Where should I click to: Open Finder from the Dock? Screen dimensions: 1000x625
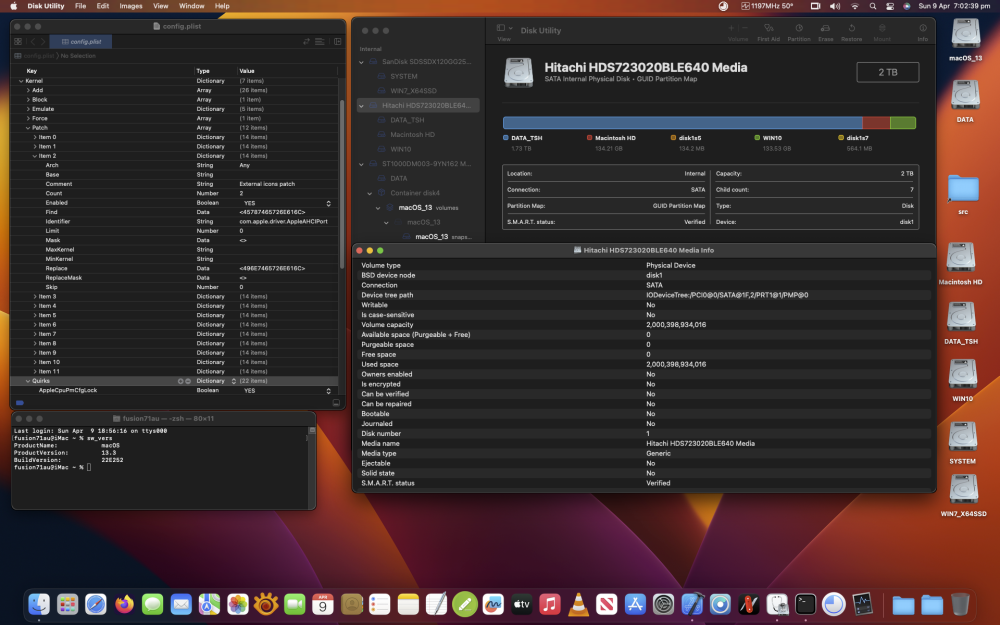point(39,603)
